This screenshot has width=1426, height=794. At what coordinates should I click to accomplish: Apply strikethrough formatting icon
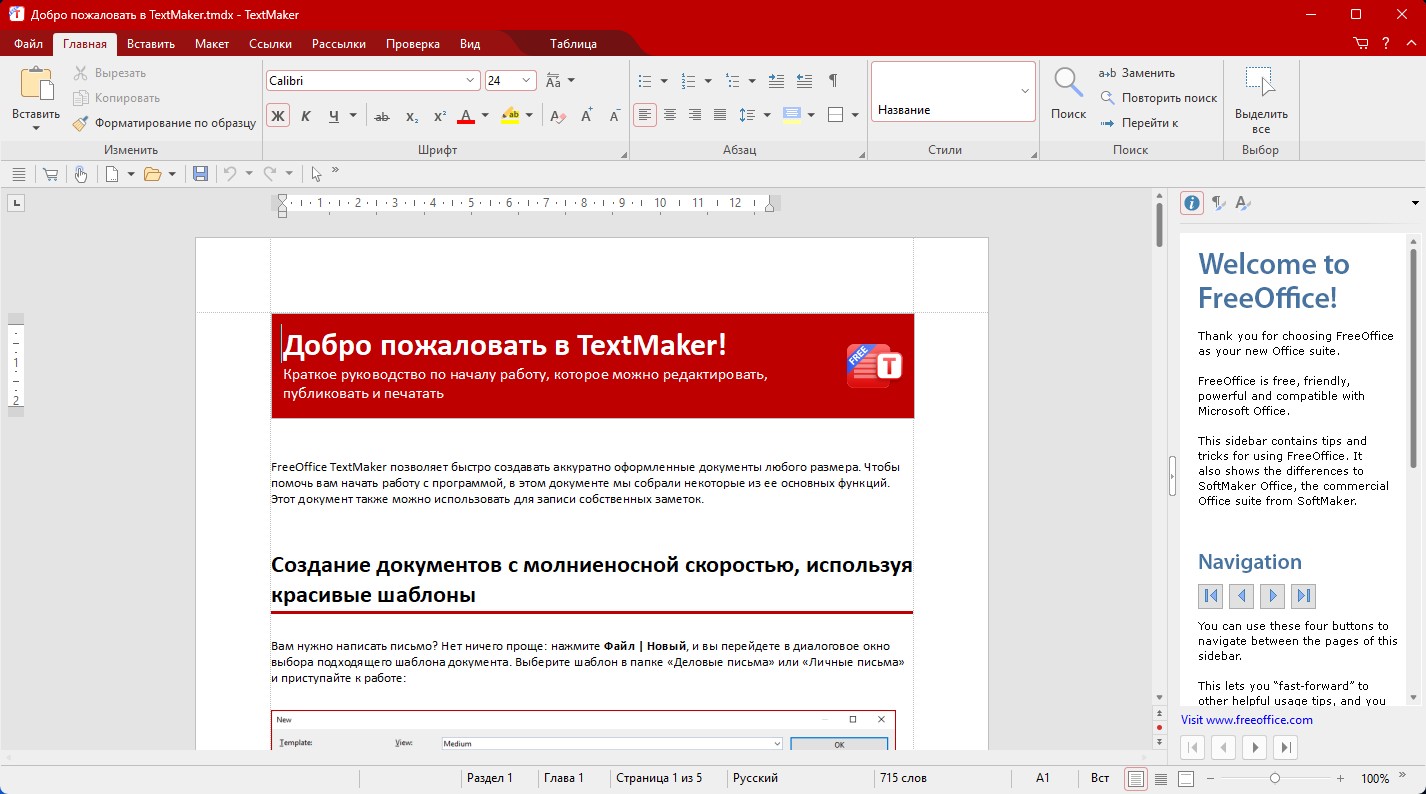click(x=381, y=116)
